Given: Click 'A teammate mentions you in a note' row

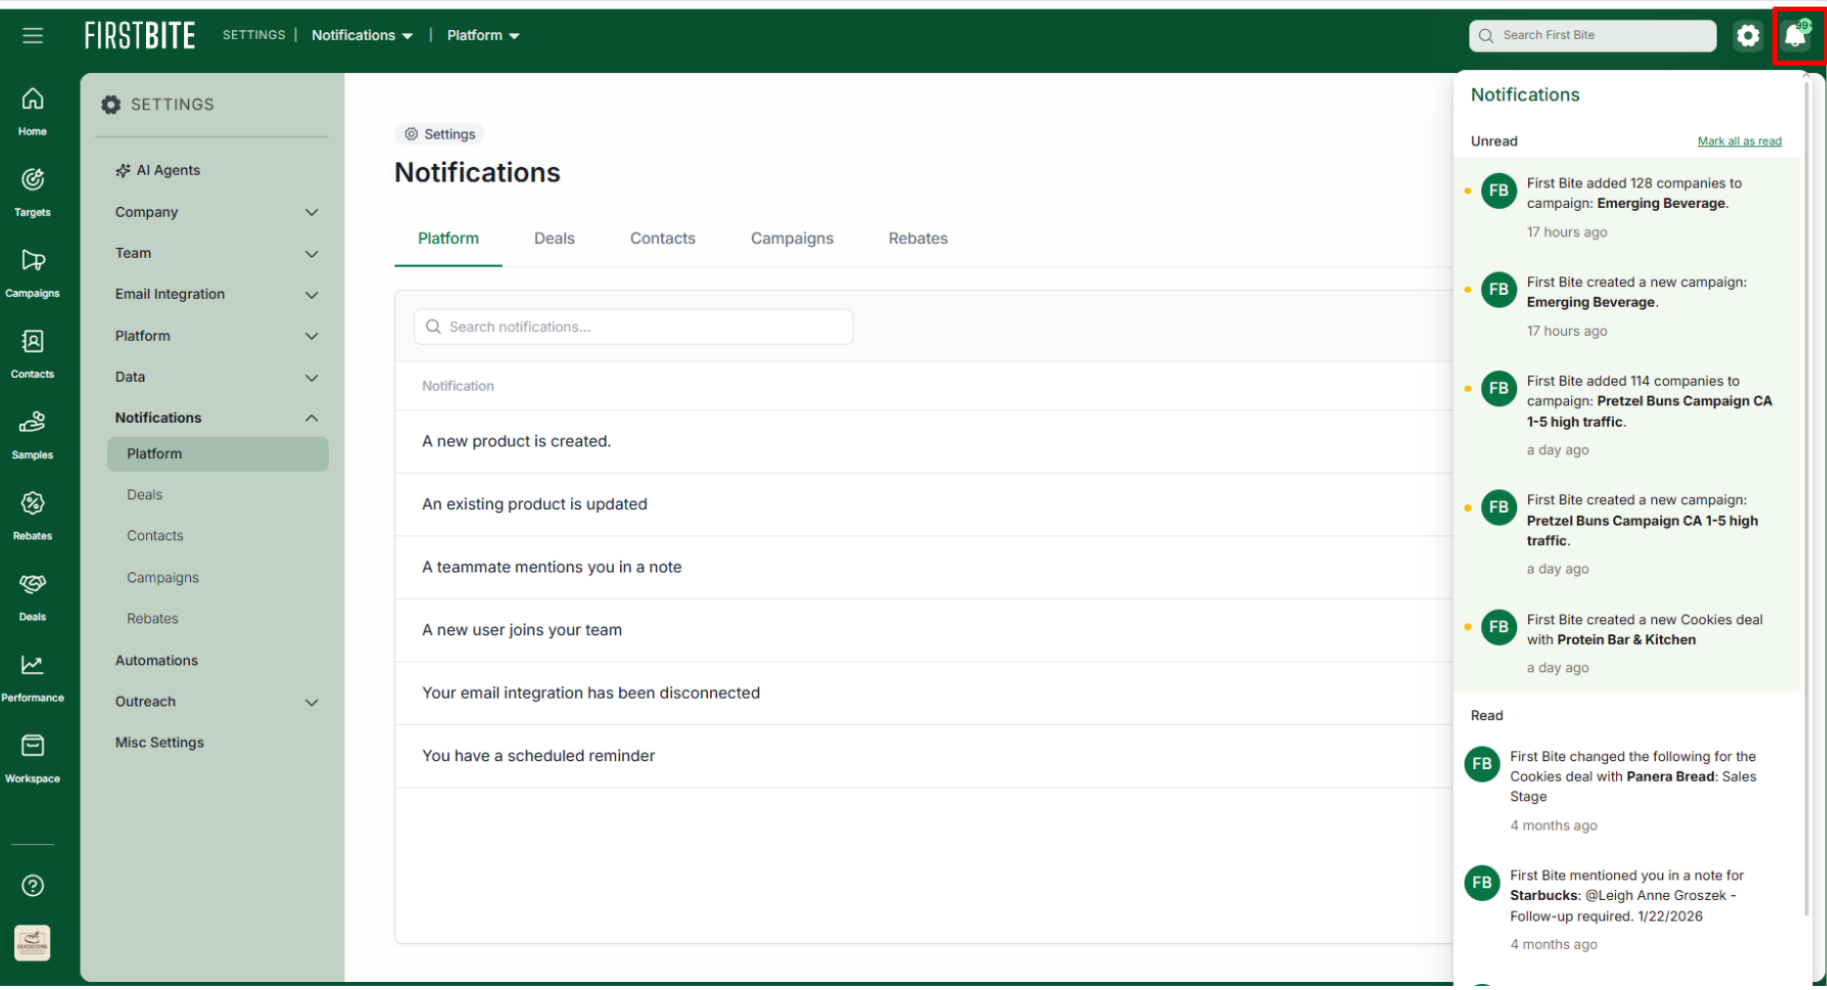Looking at the screenshot, I should click(924, 568).
